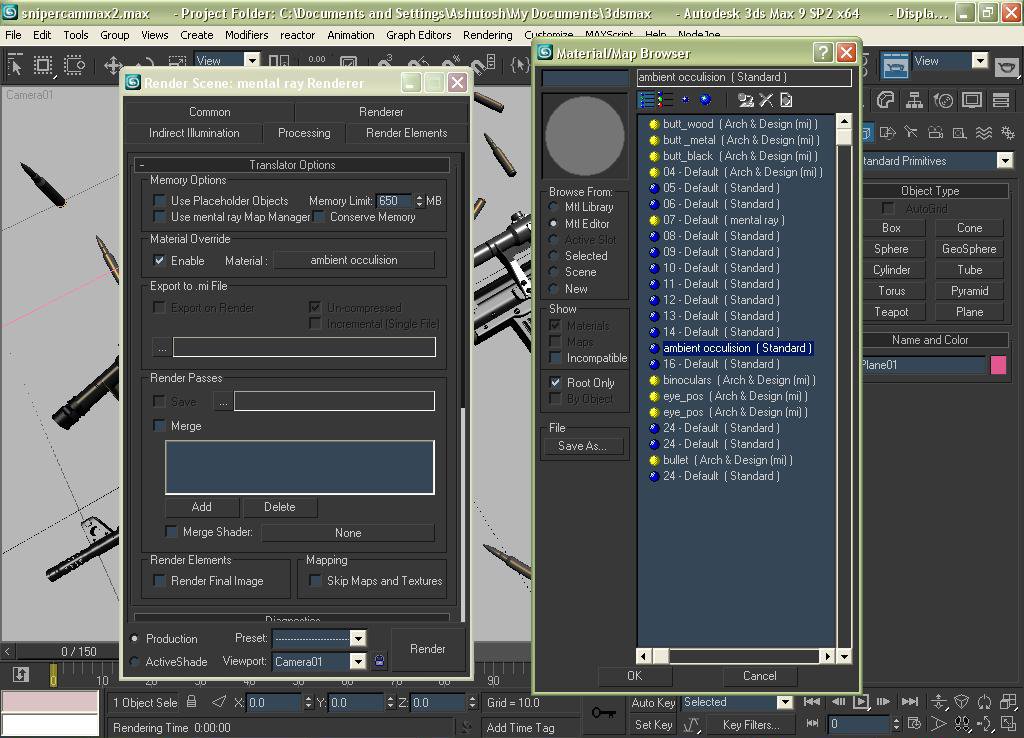Image resolution: width=1024 pixels, height=738 pixels.
Task: Open the Utilities panel tab icon
Action: coord(1000,100)
